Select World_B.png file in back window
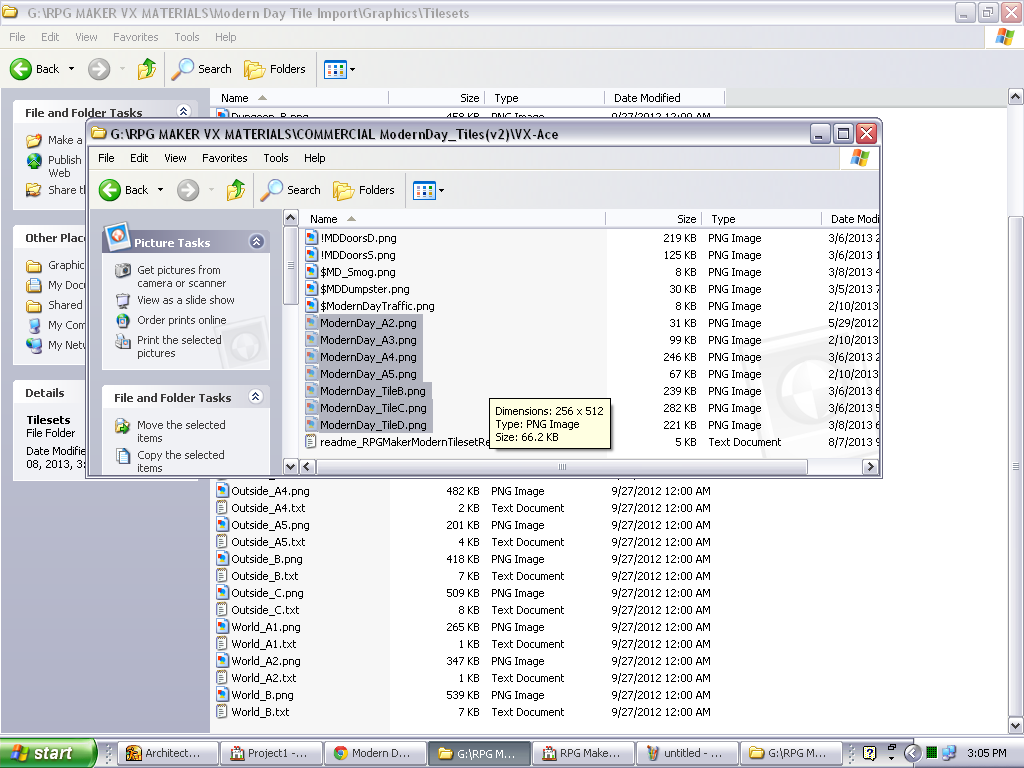 point(262,695)
